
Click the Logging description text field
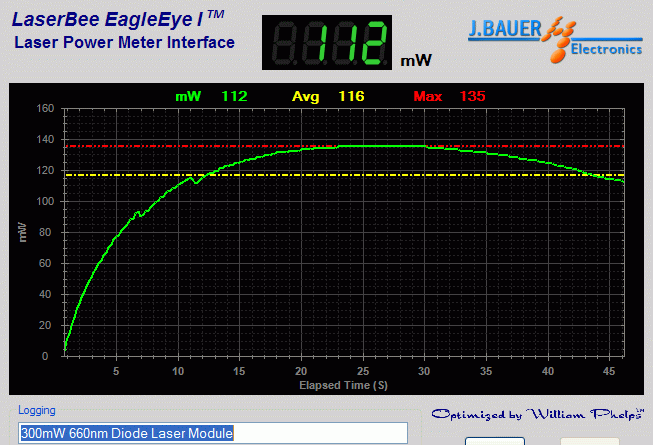pos(213,433)
